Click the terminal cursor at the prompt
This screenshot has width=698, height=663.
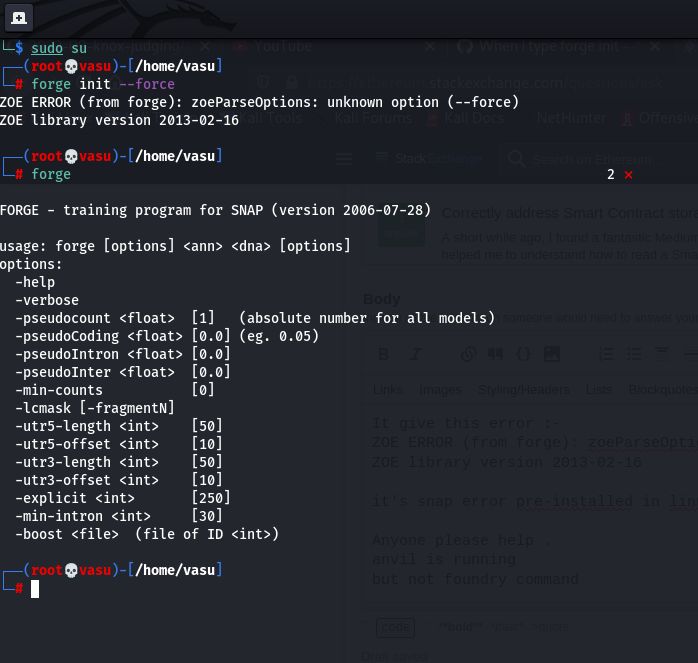(x=35, y=589)
